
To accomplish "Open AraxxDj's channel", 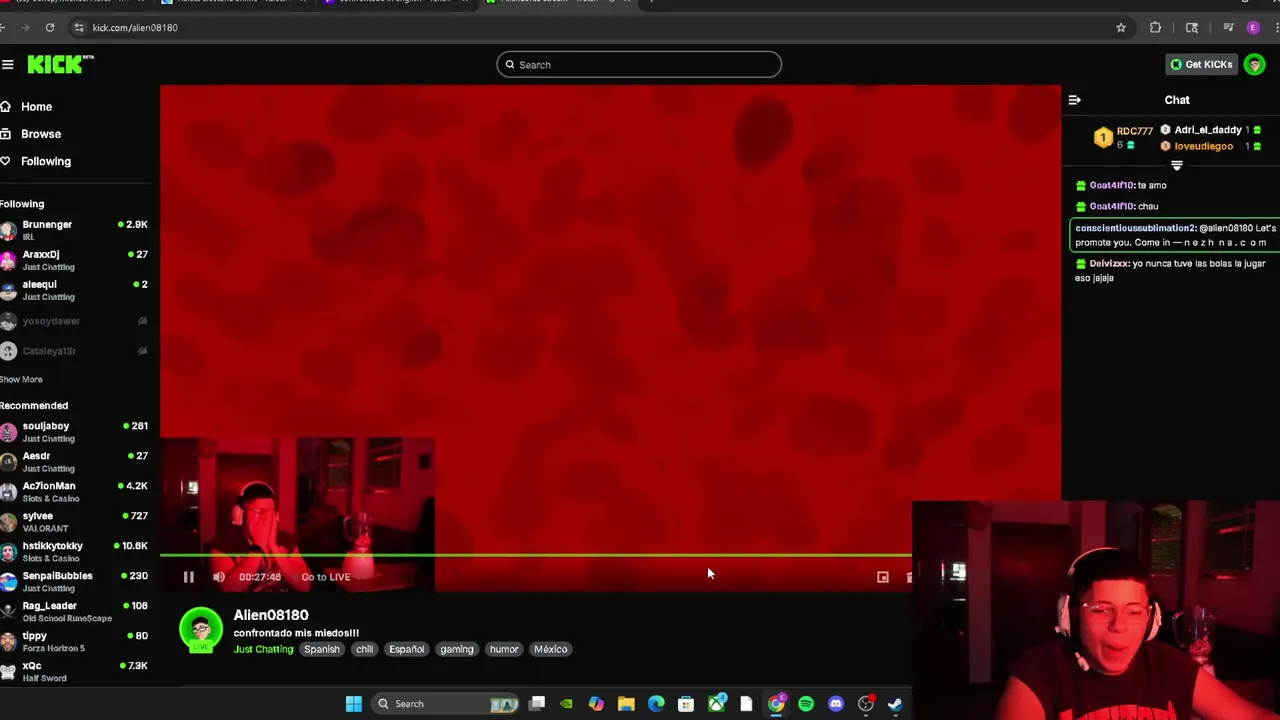I will [75, 260].
